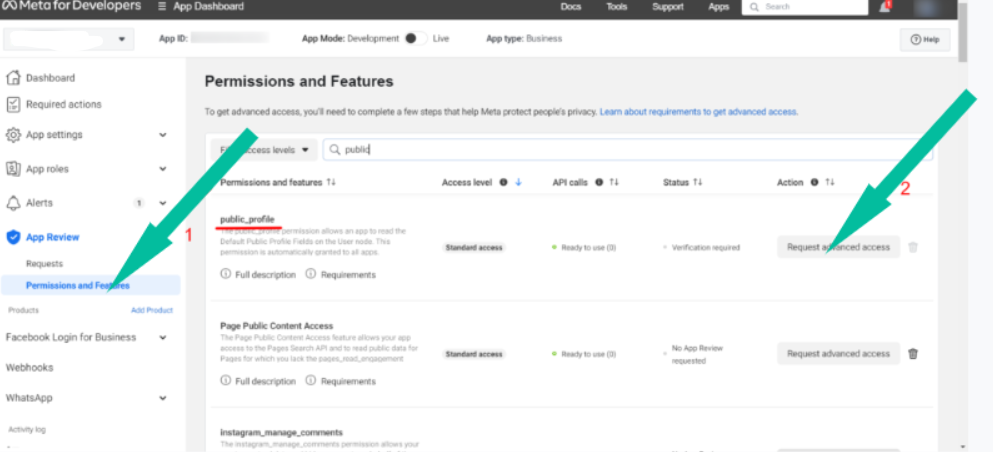This screenshot has height=452, width=993.
Task: Select Permissions and Features sidebar item
Action: [91, 286]
